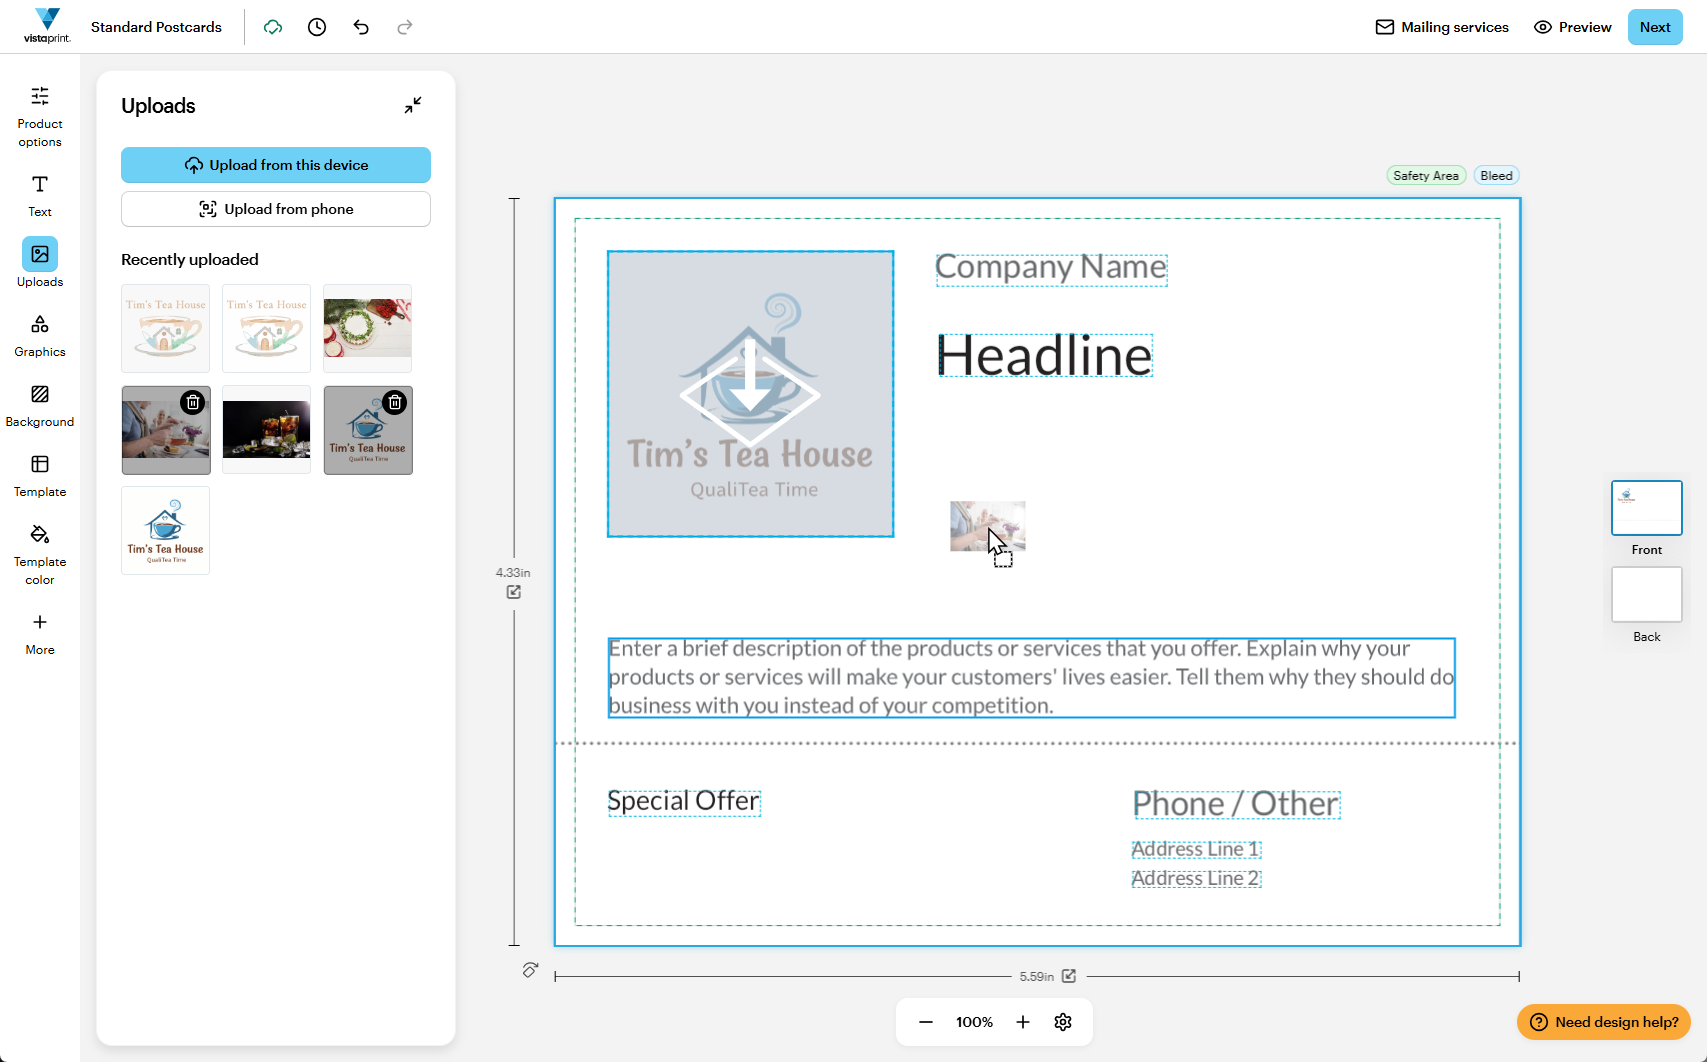Open the Uploads panel icon
The height and width of the screenshot is (1062, 1707).
(x=40, y=254)
